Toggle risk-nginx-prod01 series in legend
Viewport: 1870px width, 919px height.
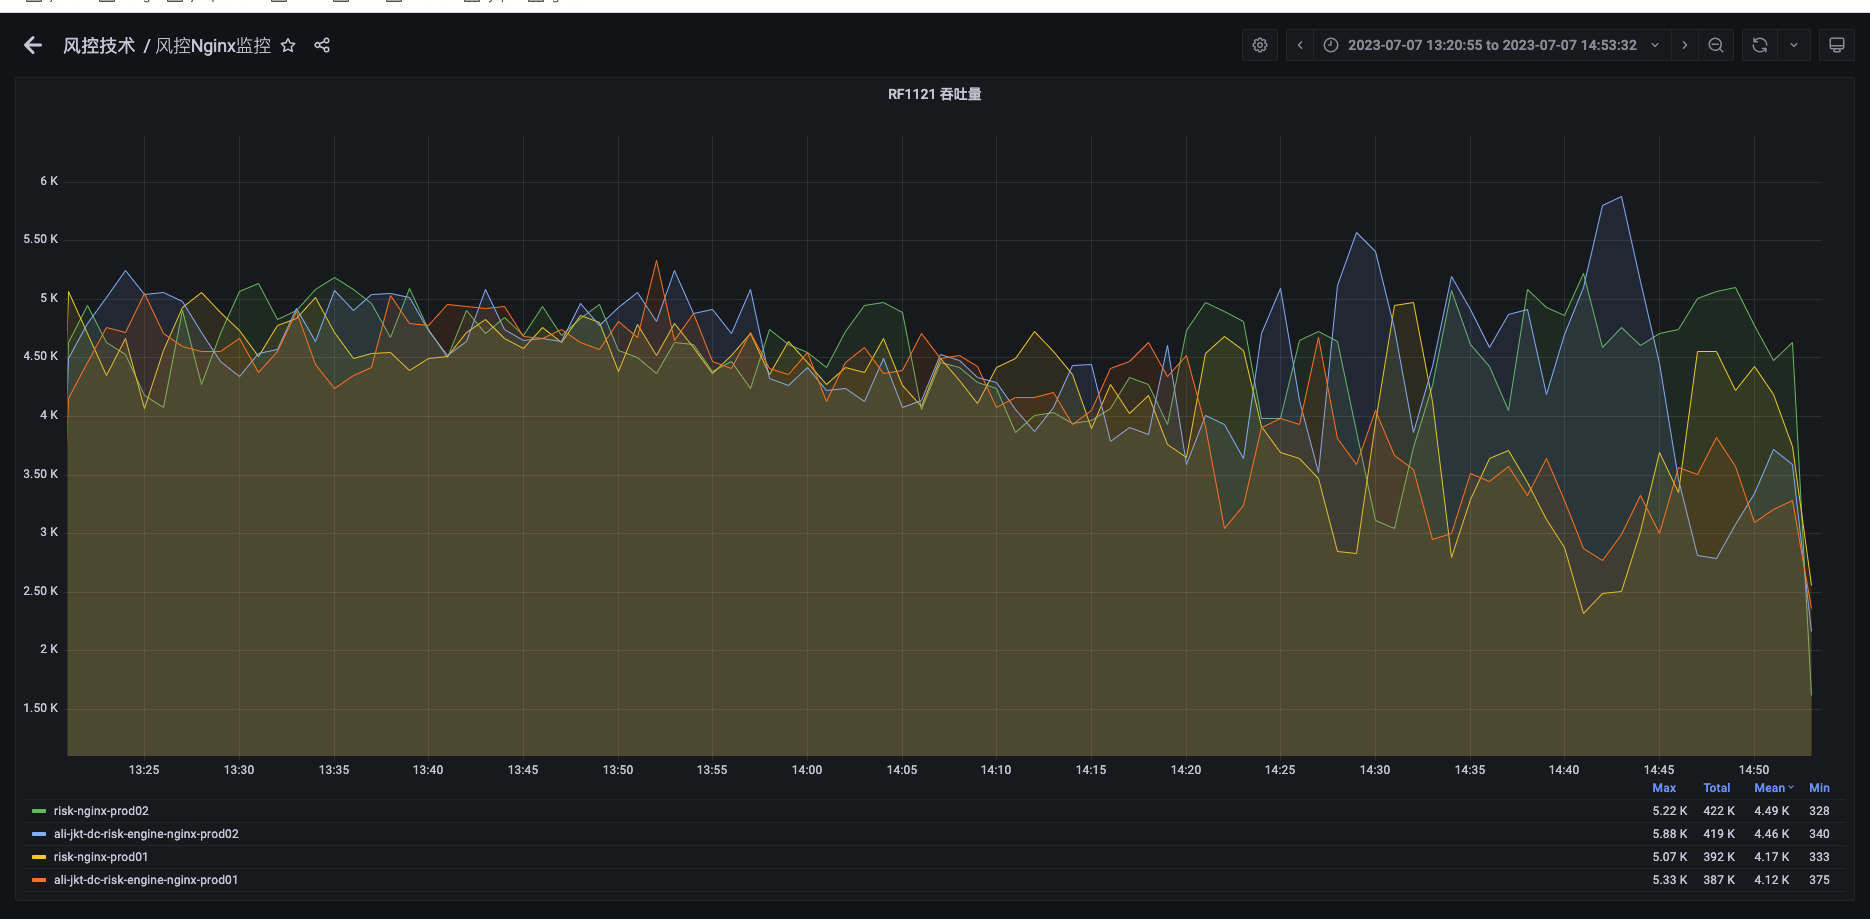click(x=101, y=857)
